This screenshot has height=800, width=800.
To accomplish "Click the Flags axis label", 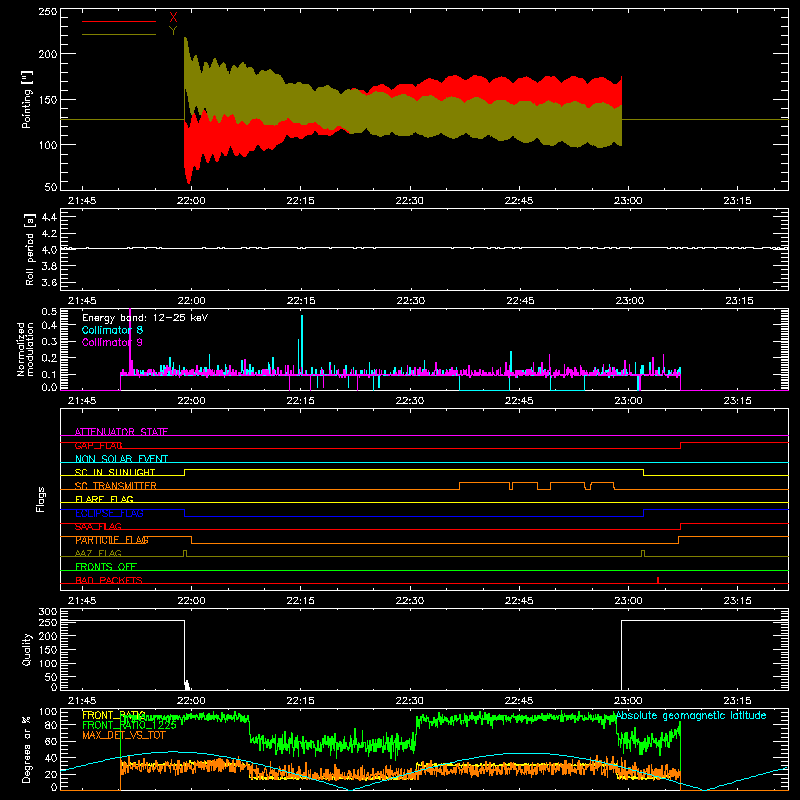I will 41,499.
